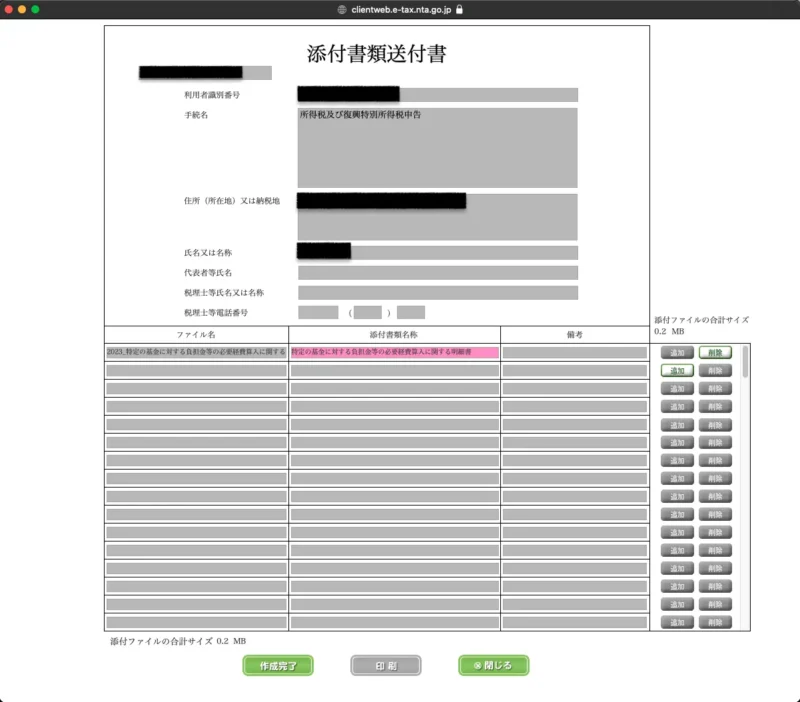Click the 税理士等氏名又は名称 field
800x702 pixels.
click(438, 292)
